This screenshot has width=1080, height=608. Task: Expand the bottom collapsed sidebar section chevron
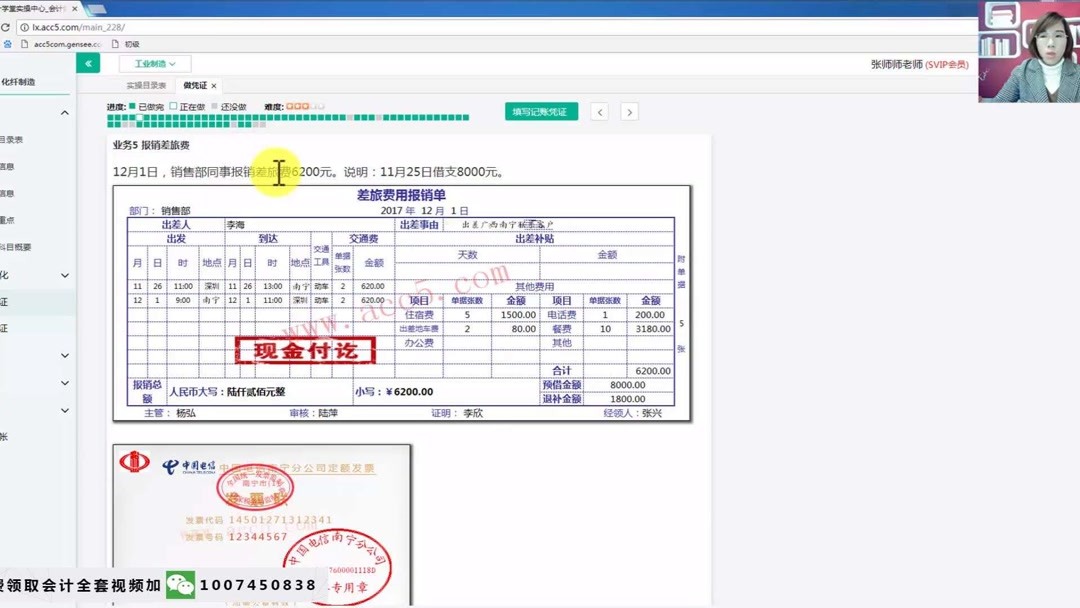(66, 410)
